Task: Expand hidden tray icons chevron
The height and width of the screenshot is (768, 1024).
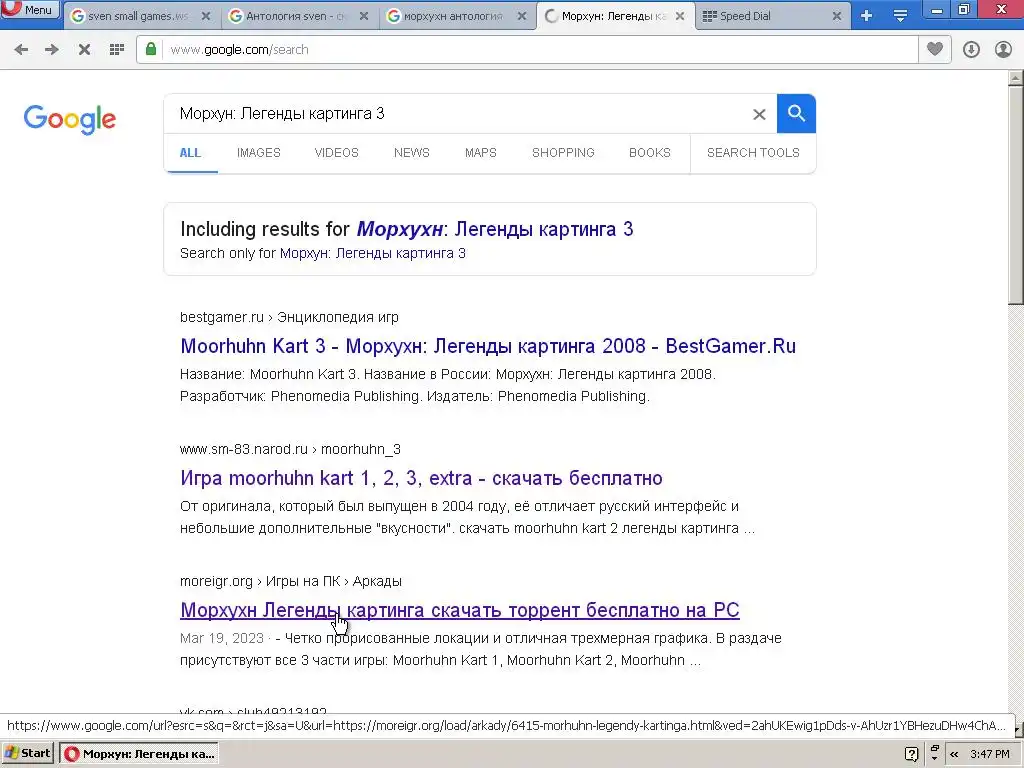Action: point(954,754)
